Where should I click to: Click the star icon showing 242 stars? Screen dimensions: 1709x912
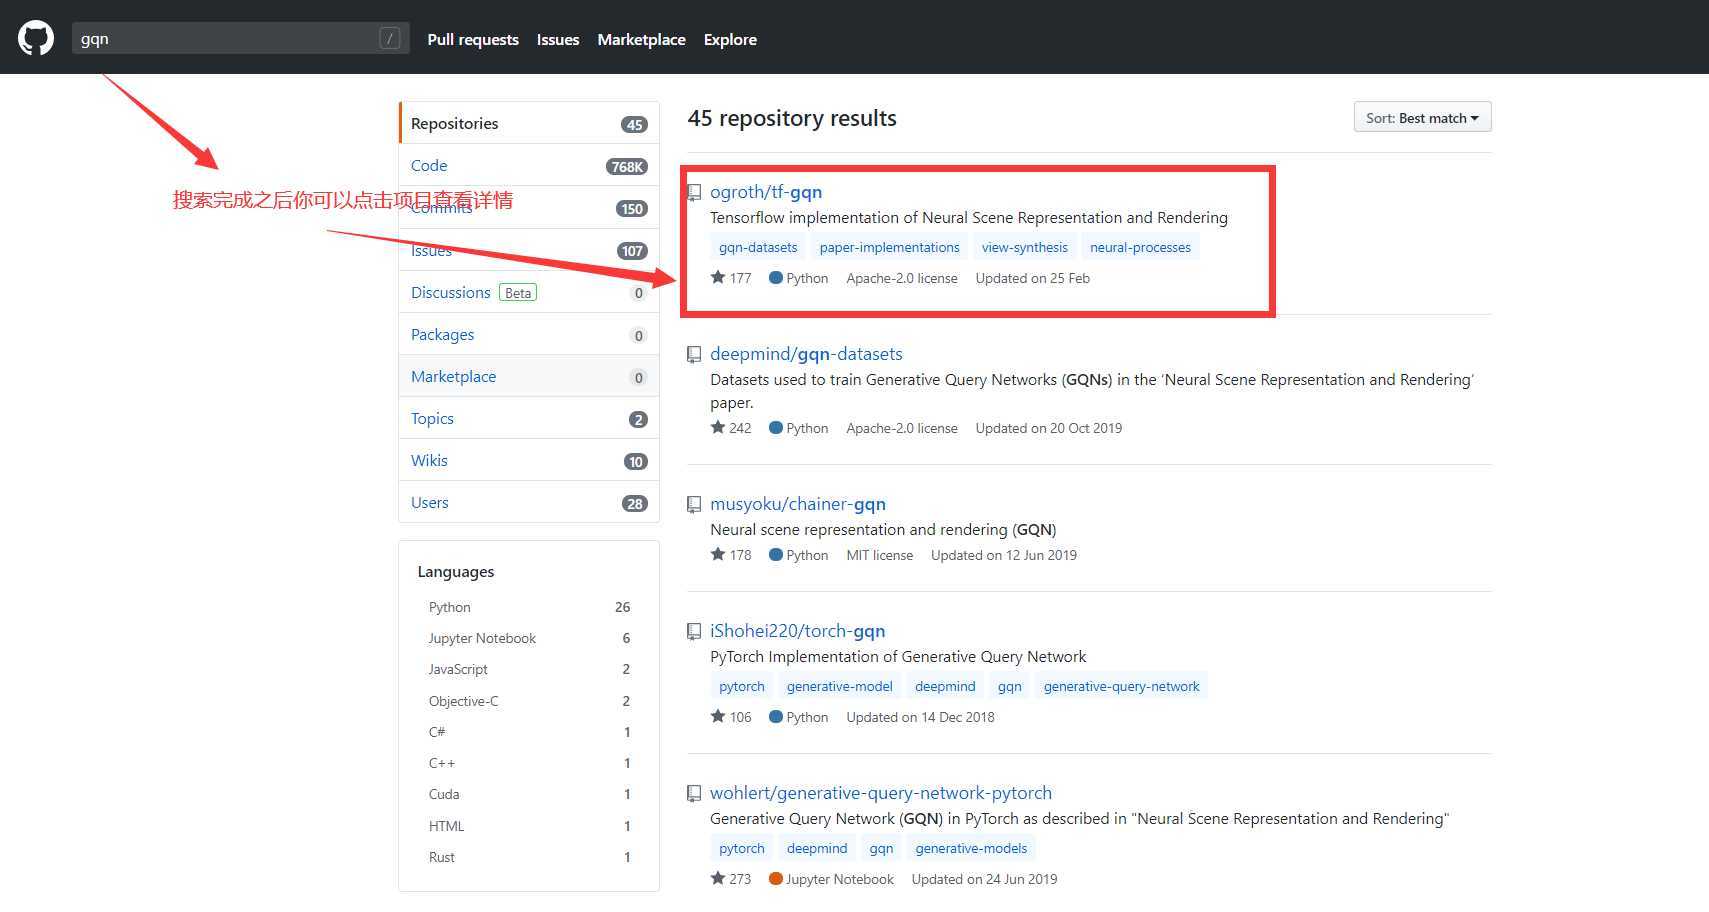point(718,427)
